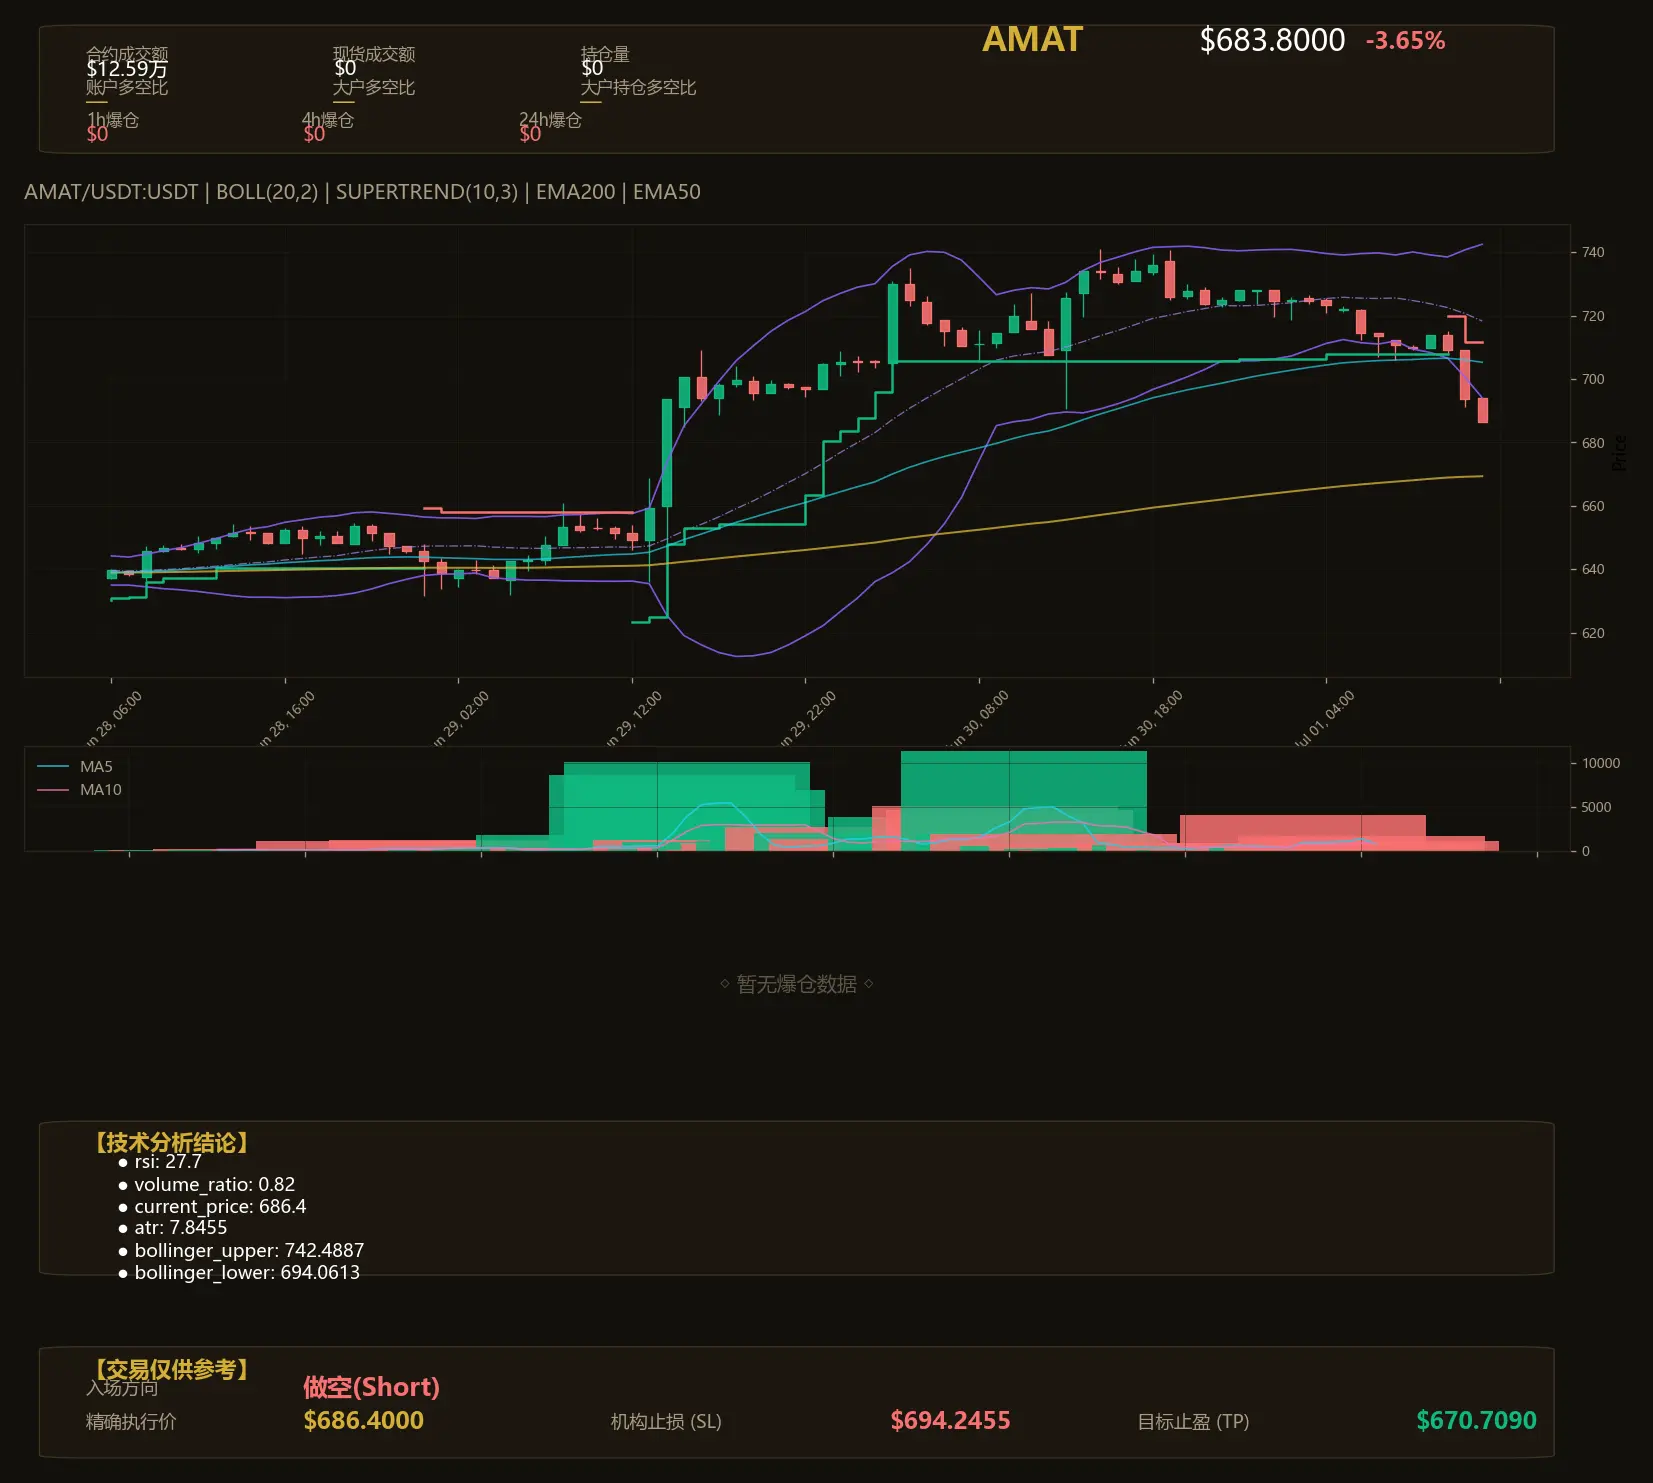Click the 700 price axis label
Screen dimensions: 1653x1483
pyautogui.click(x=1593, y=380)
